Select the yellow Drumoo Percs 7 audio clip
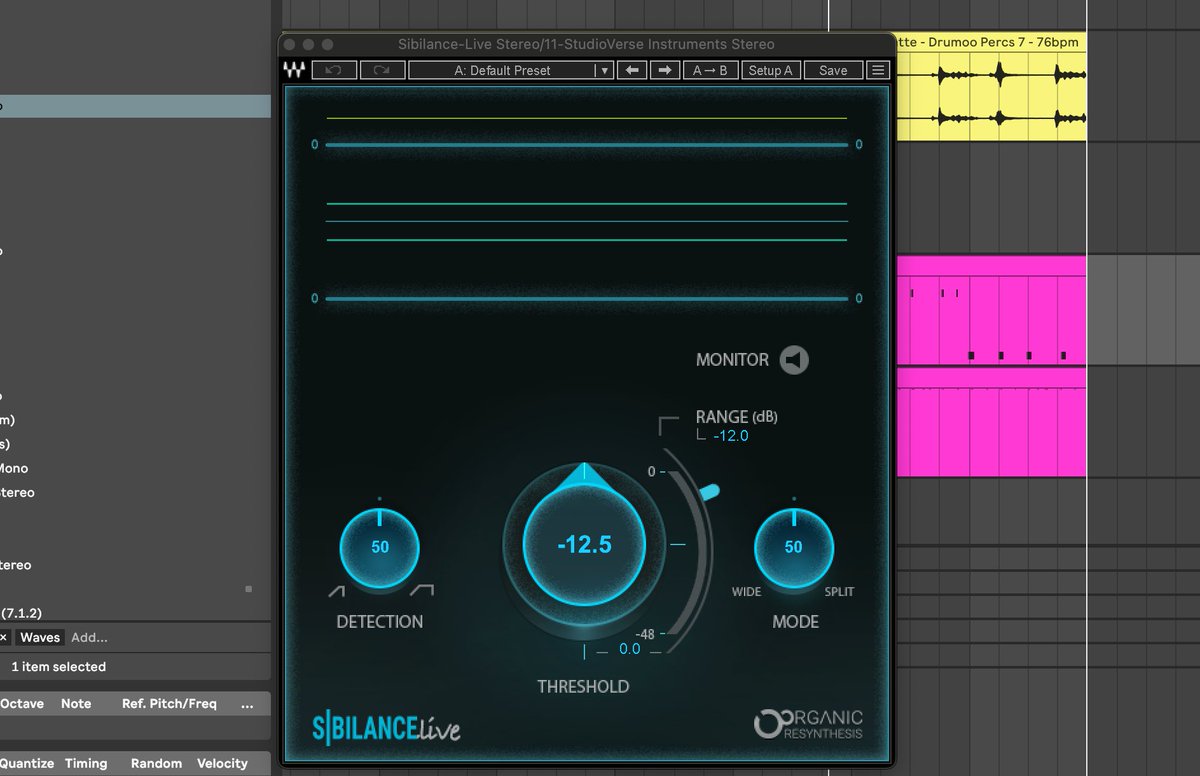The width and height of the screenshot is (1200, 776). coord(991,86)
